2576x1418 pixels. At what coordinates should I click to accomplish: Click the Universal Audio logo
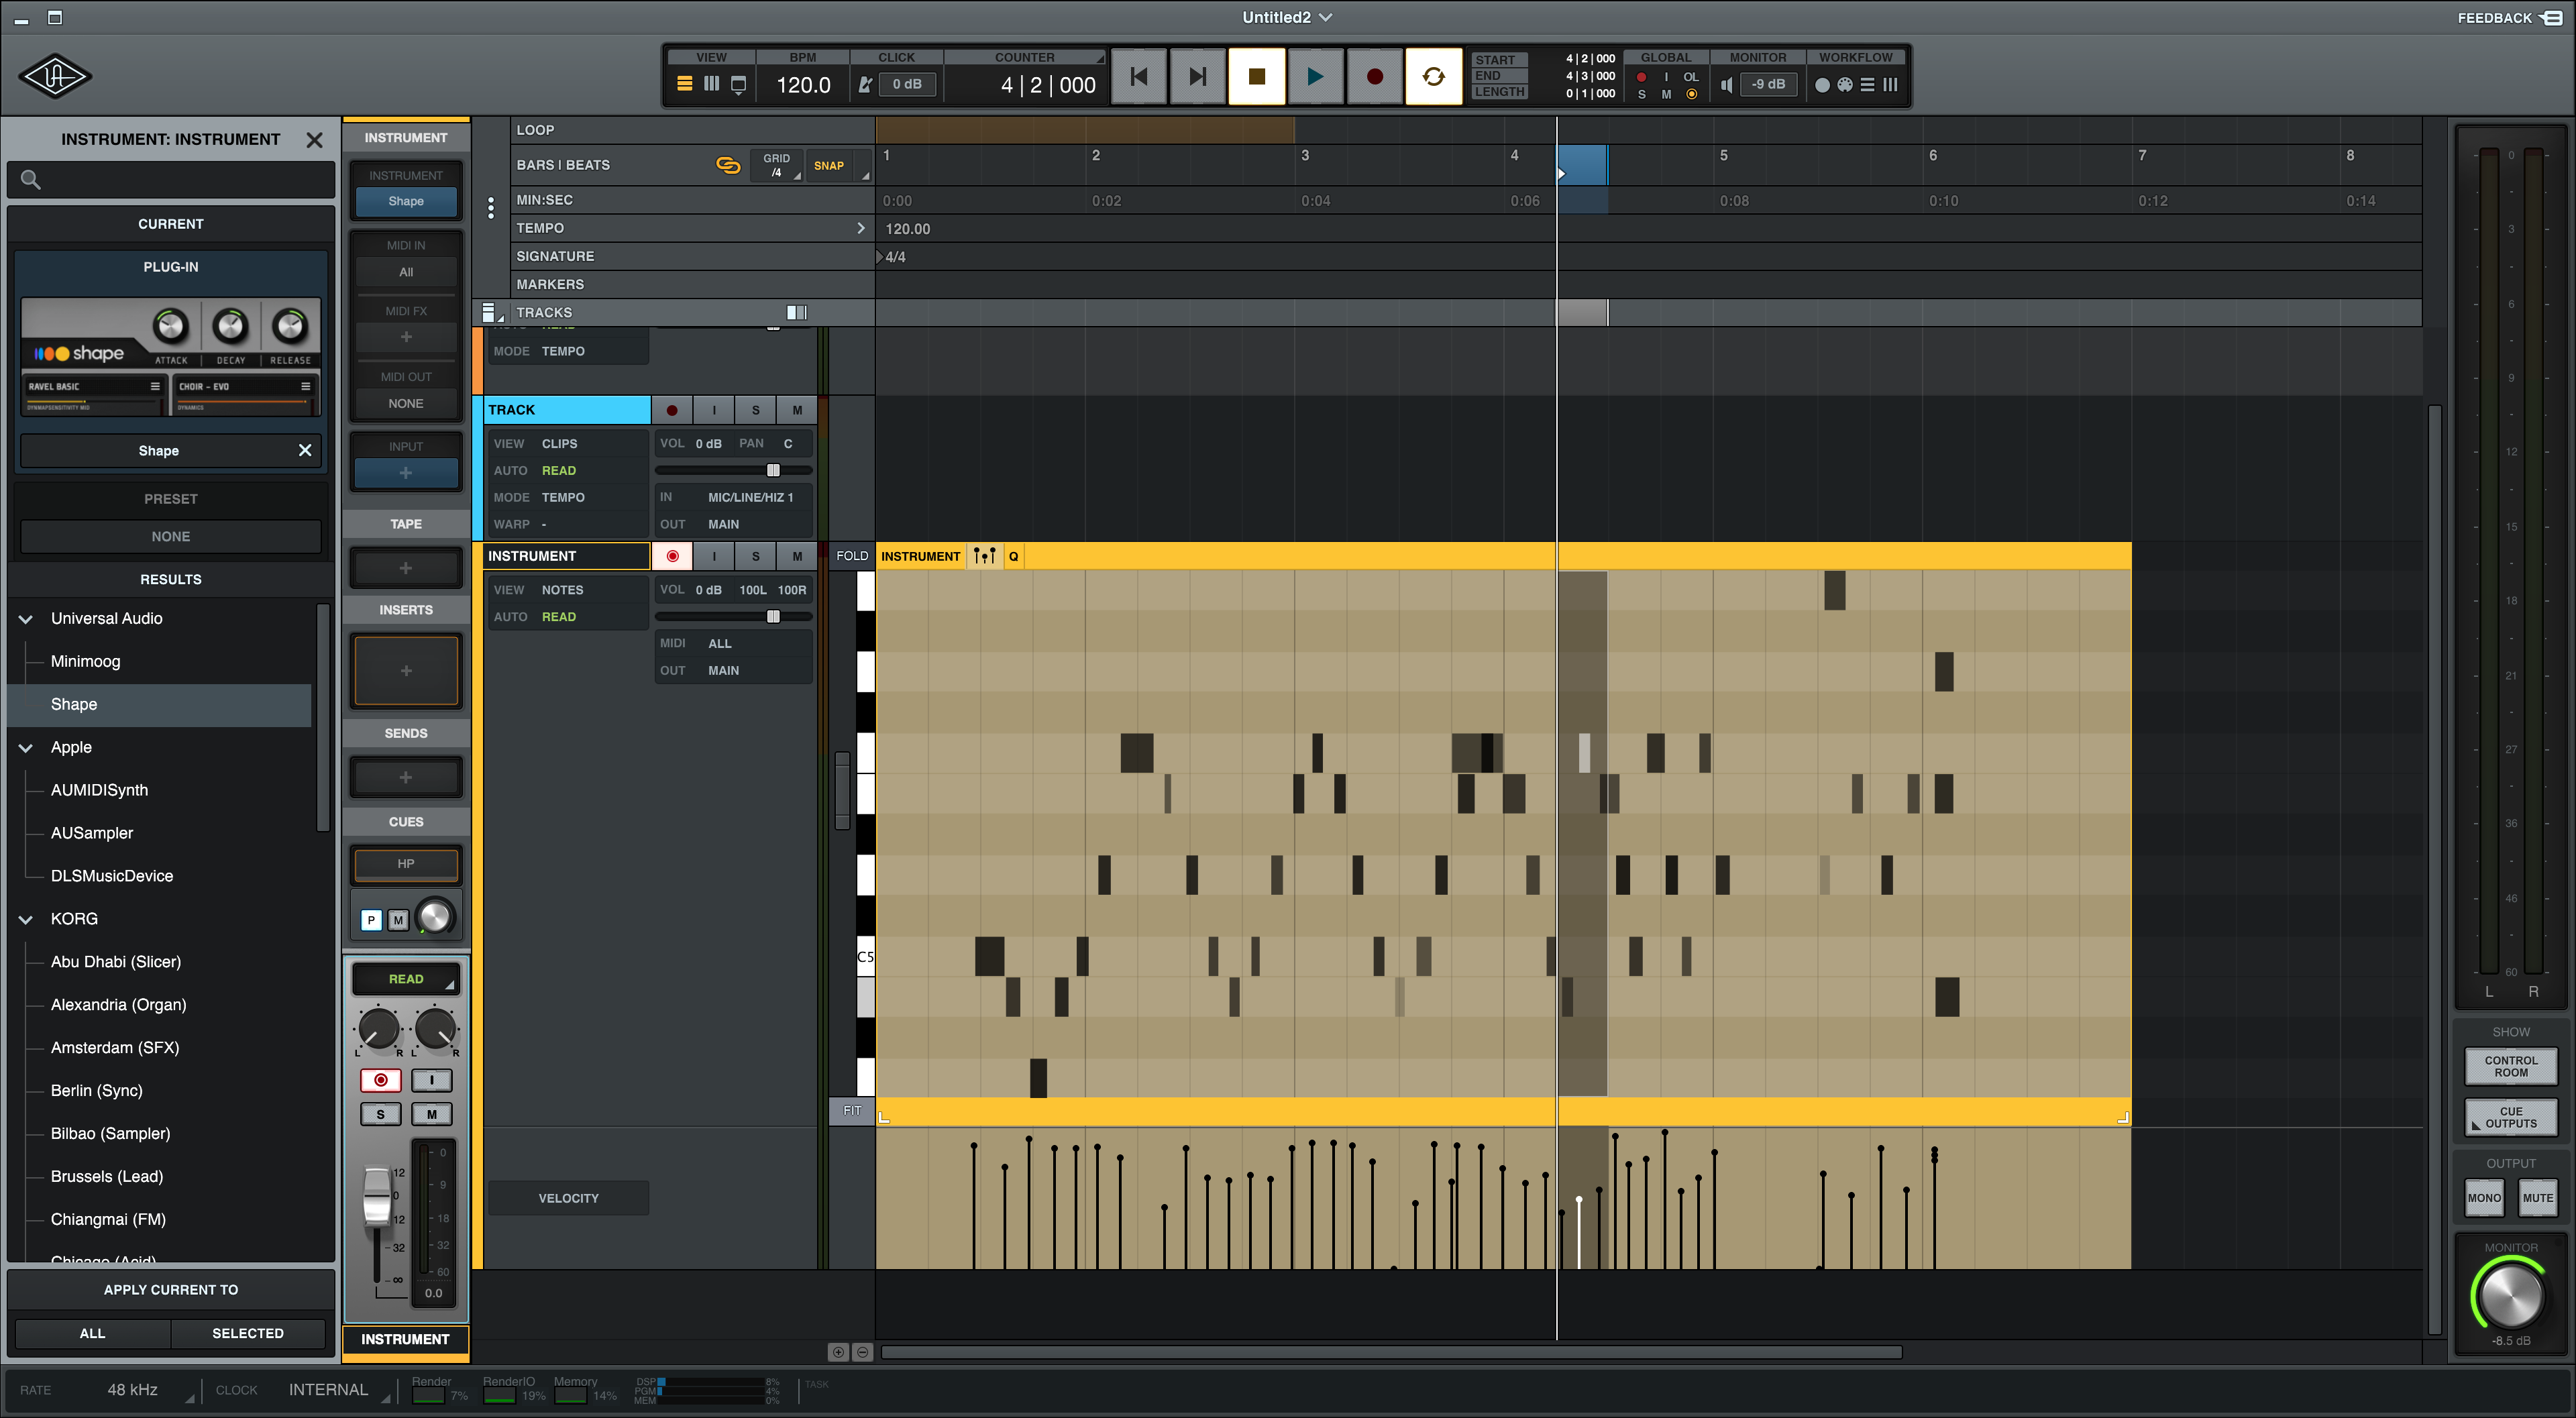pyautogui.click(x=55, y=76)
